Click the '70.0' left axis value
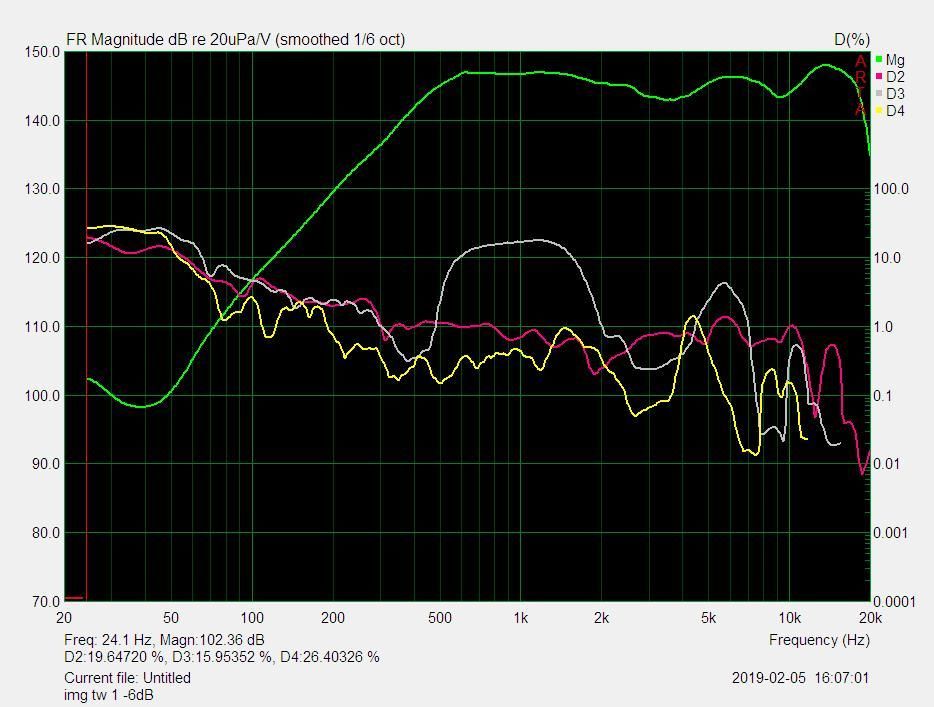 (46, 602)
